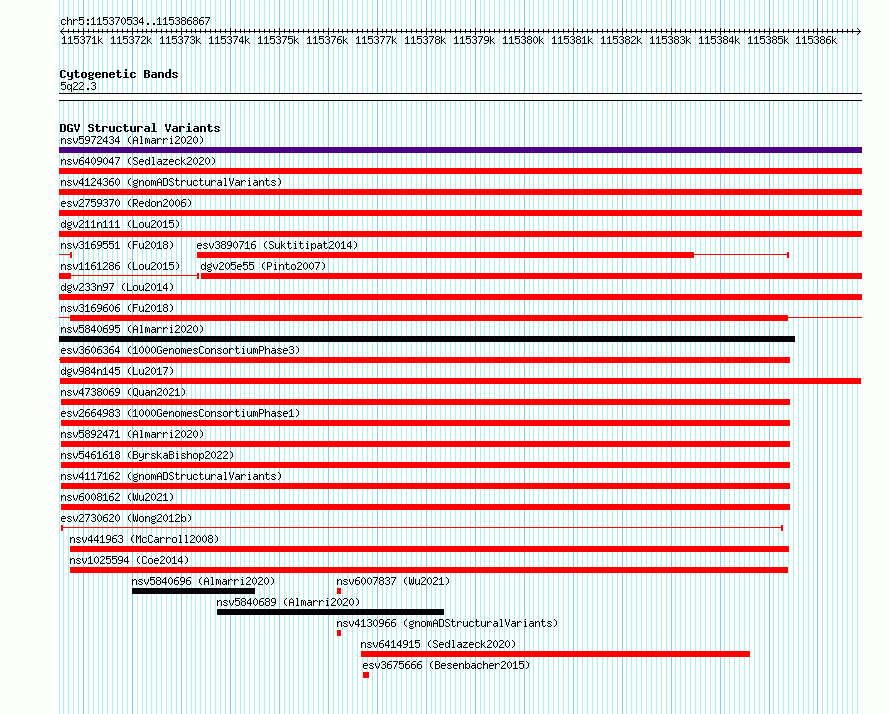Click the 115380k ruler position
890x714 pixels.
[x=523, y=40]
